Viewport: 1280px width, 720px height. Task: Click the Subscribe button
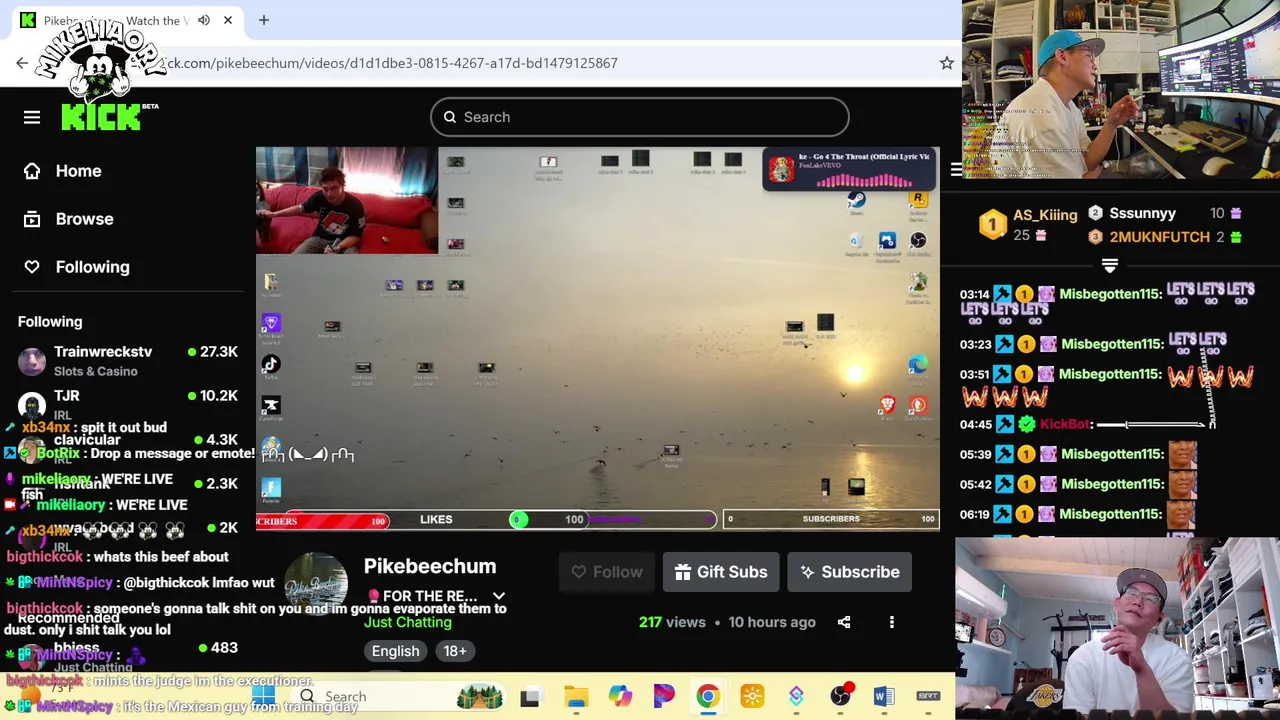(x=849, y=572)
